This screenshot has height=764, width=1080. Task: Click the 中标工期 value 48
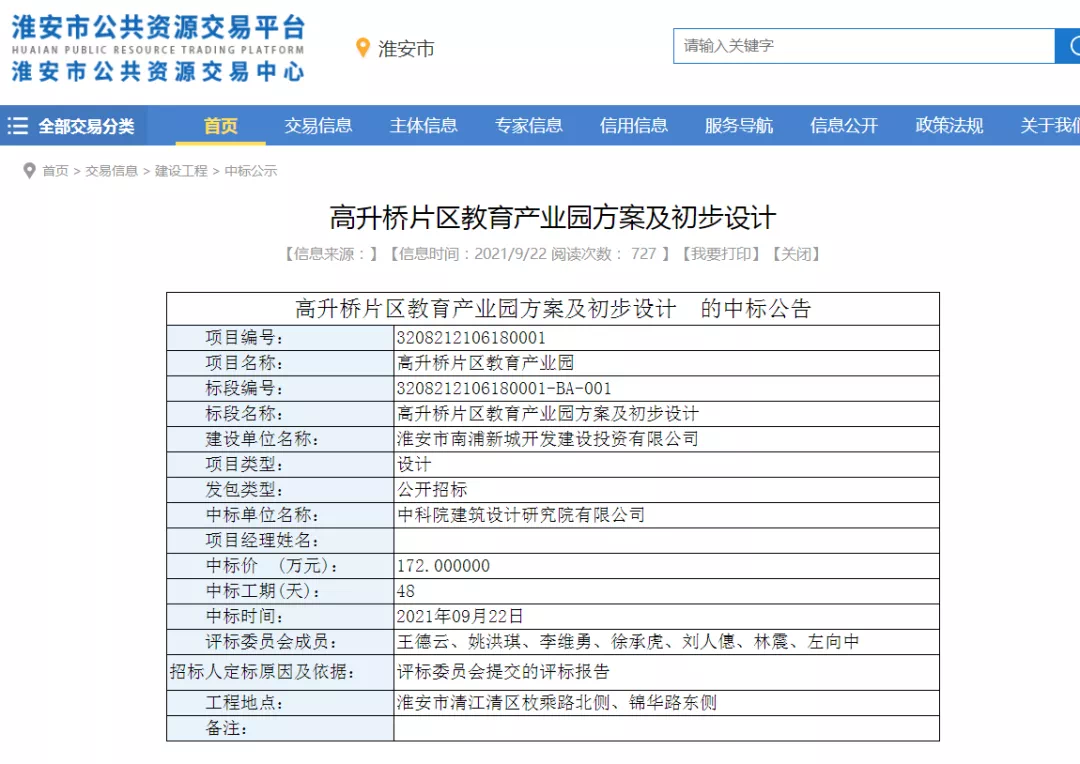tap(406, 592)
